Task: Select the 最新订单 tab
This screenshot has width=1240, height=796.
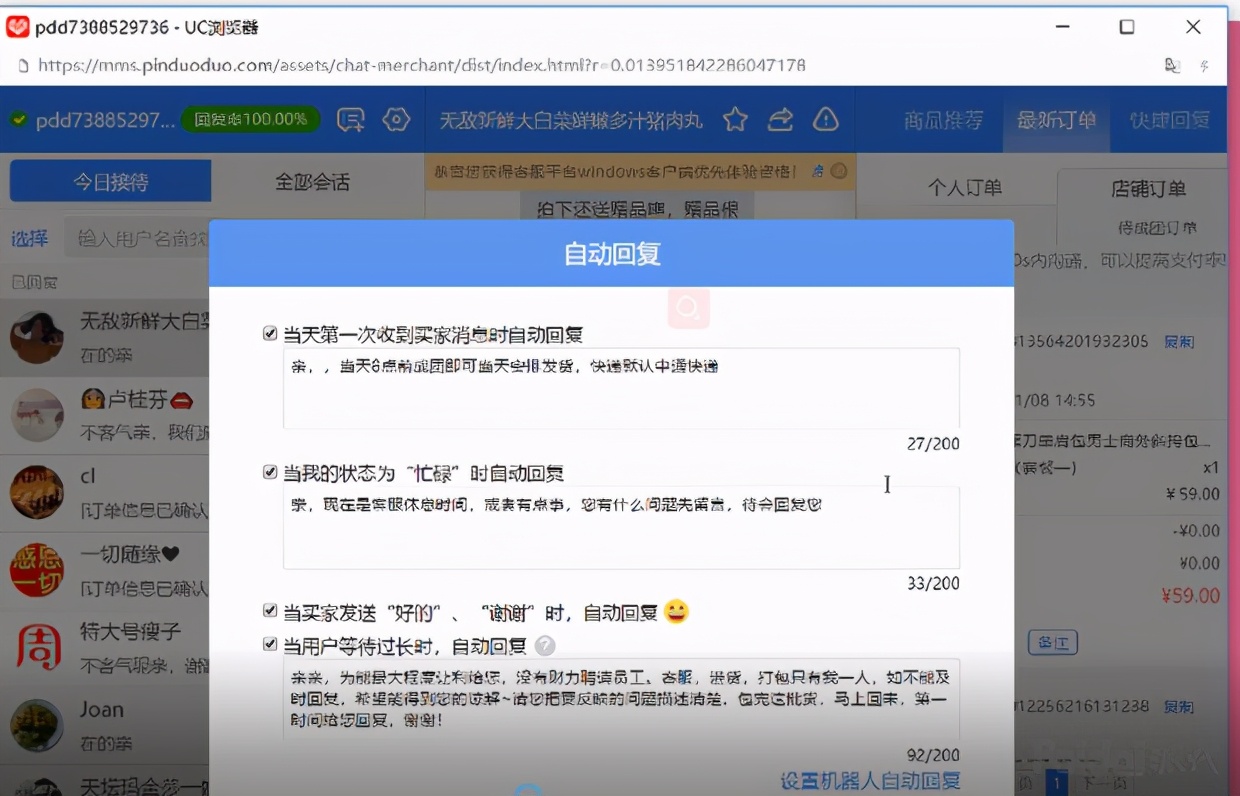Action: [1056, 119]
